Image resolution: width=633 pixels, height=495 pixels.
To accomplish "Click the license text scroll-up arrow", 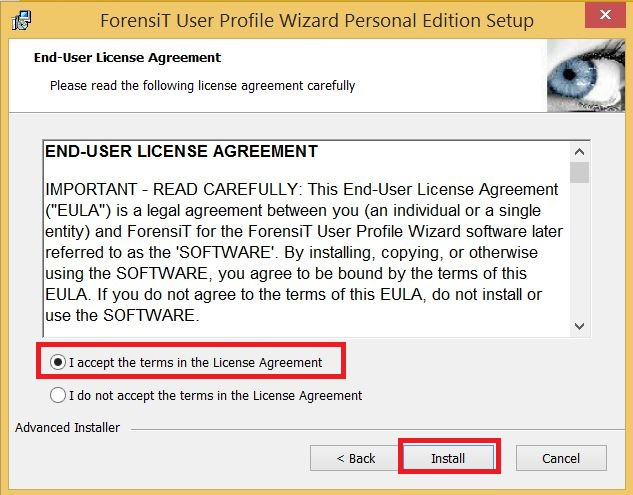I will click(579, 152).
